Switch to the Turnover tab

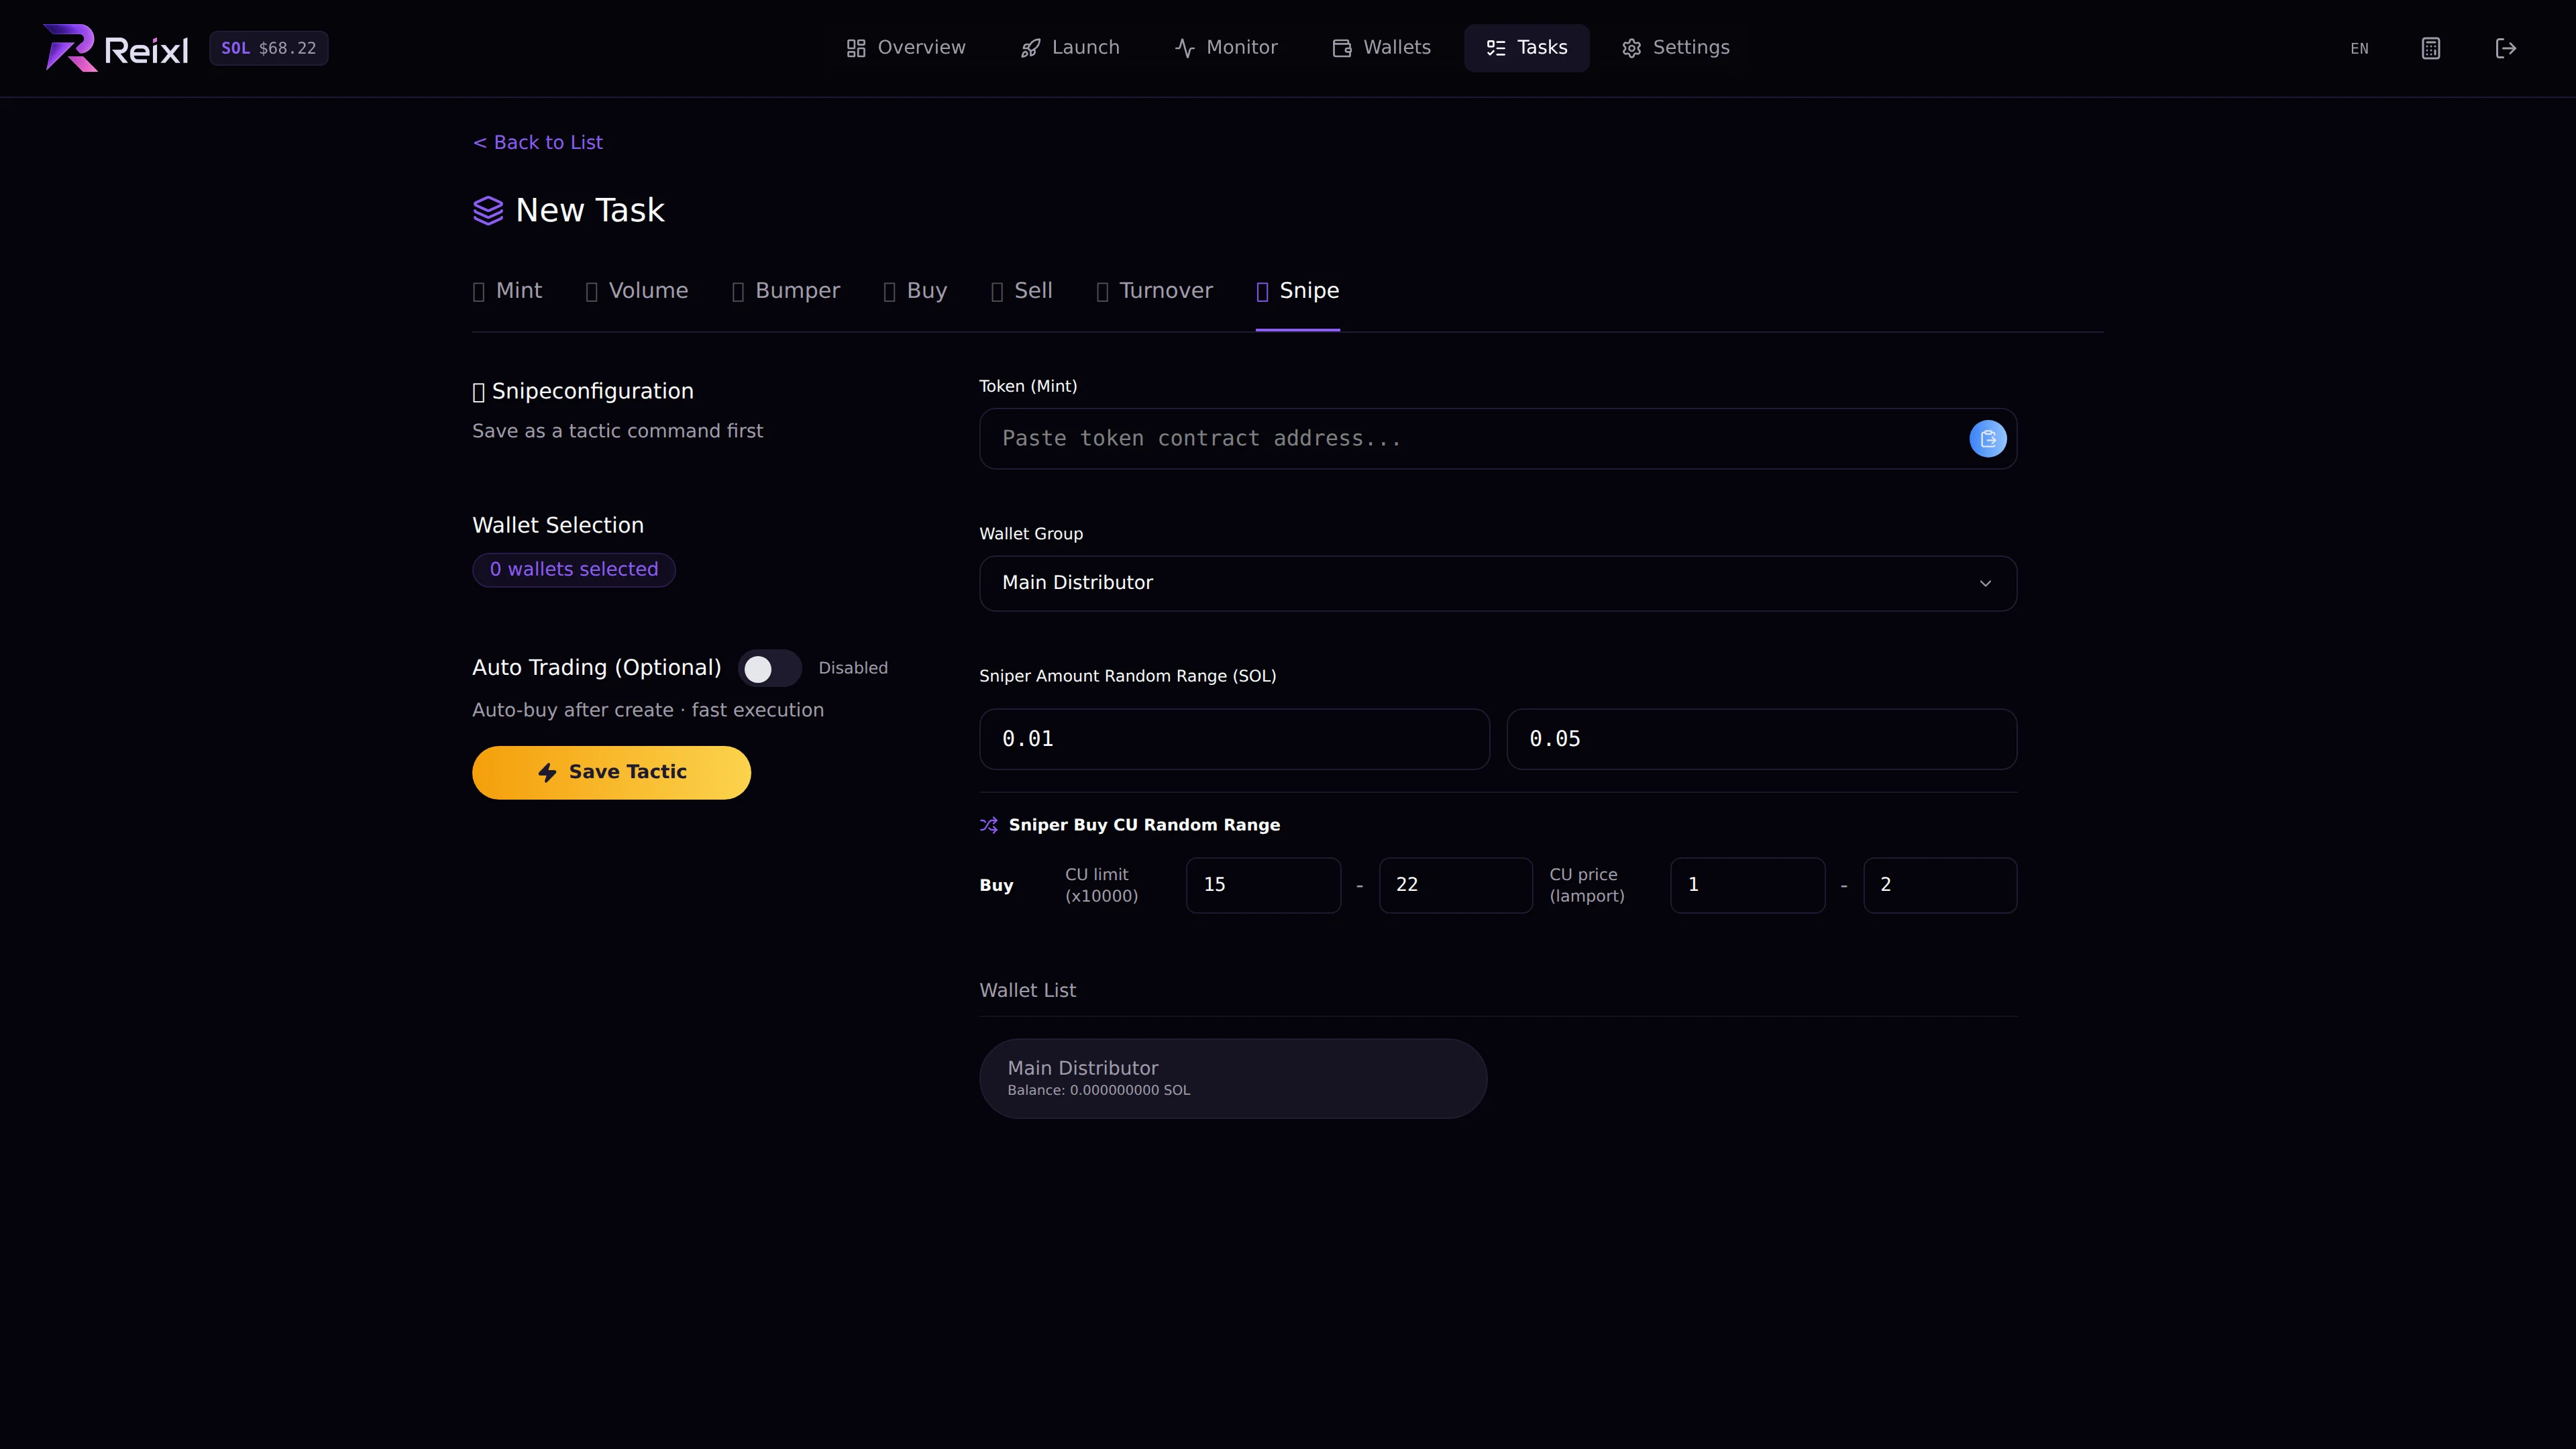tap(1154, 291)
